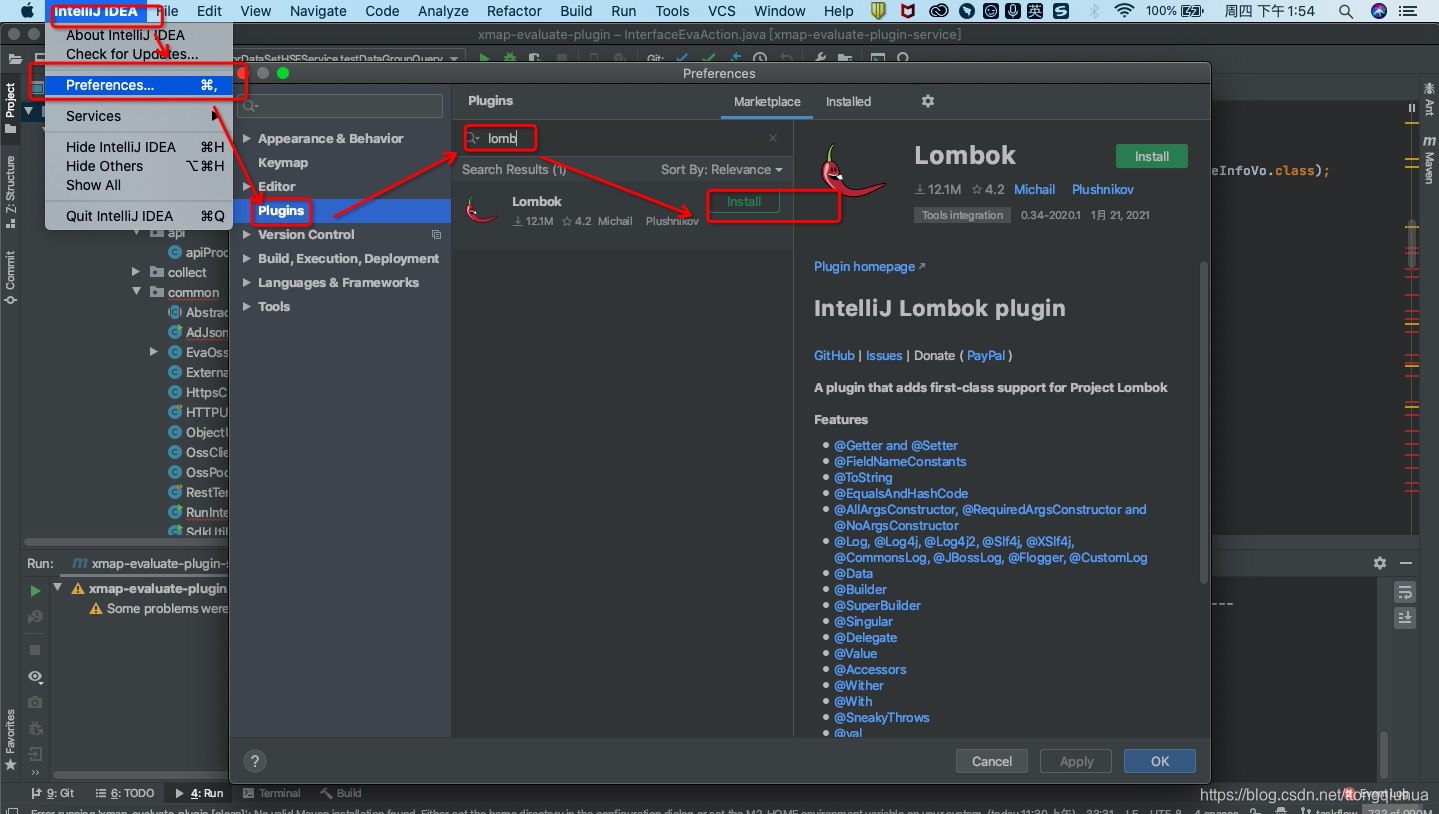Open the Plugin homepage link
Image resolution: width=1439 pixels, height=814 pixels.
click(869, 267)
